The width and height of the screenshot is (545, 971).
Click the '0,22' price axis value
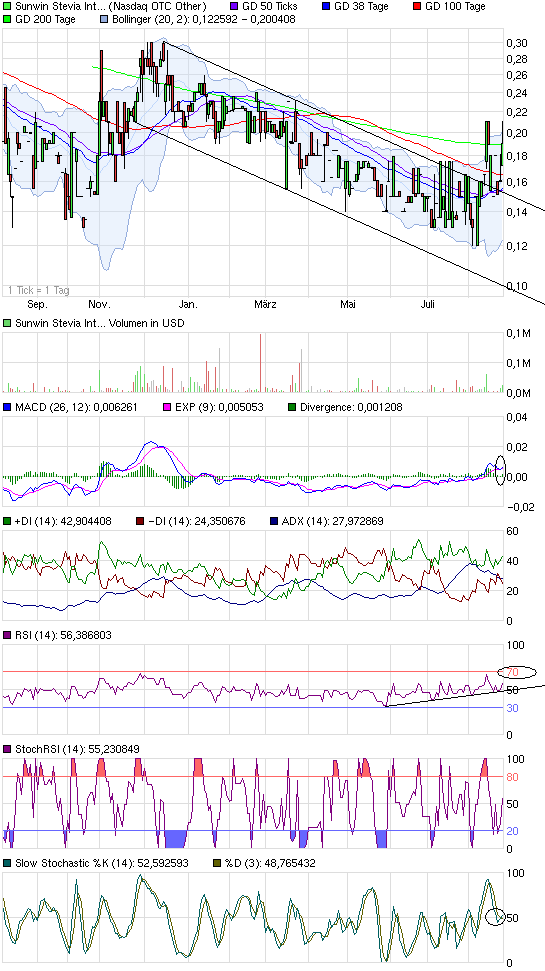(x=518, y=112)
